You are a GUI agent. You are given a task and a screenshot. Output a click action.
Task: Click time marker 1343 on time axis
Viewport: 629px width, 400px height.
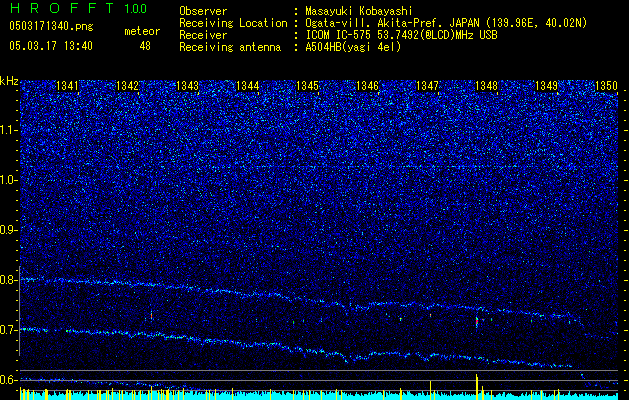point(187,85)
